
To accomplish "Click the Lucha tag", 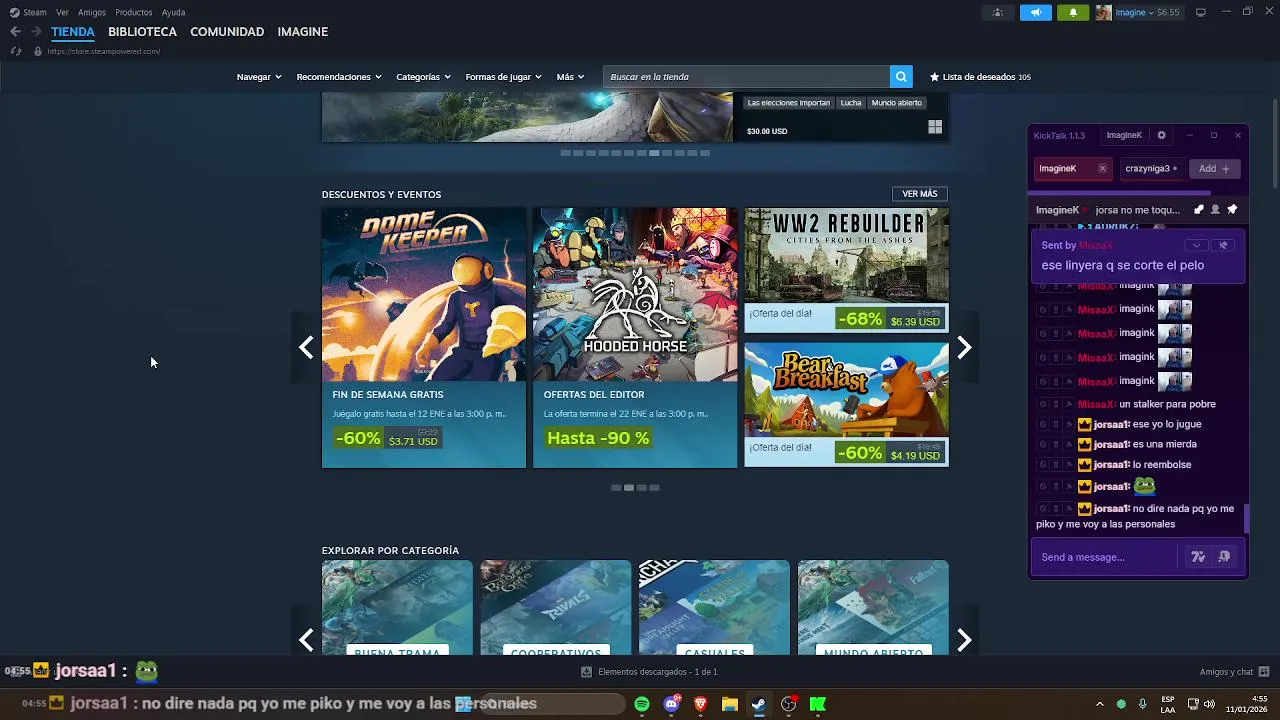I will [851, 103].
